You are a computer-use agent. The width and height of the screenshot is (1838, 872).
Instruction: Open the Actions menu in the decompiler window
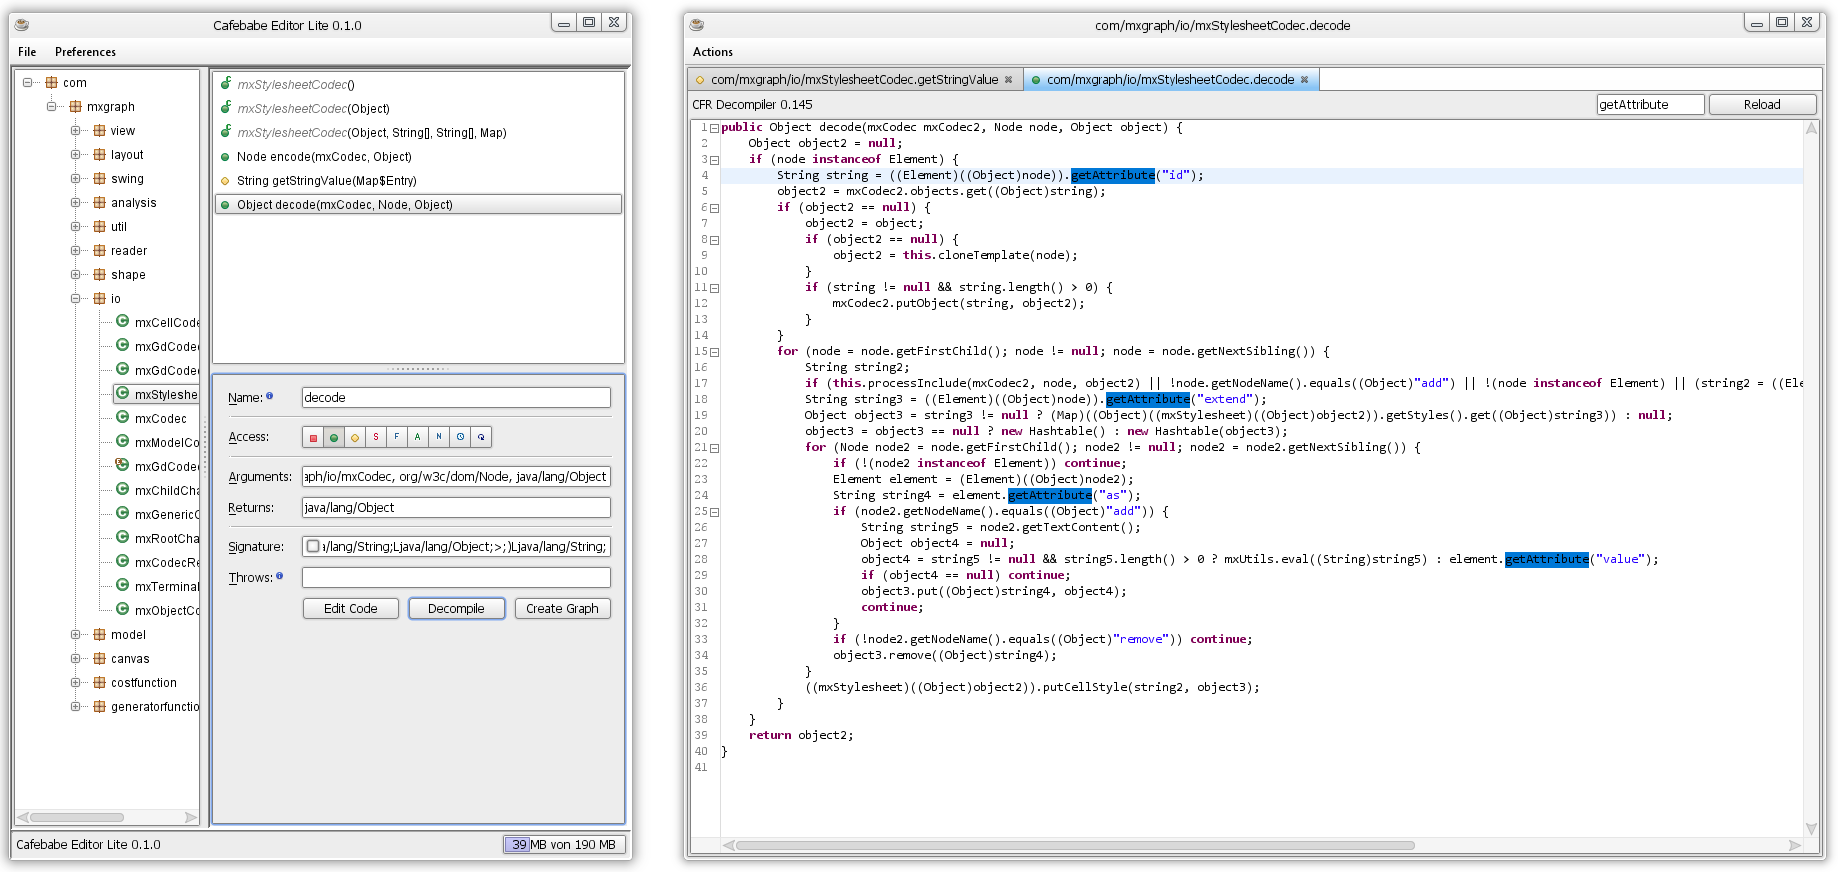click(713, 52)
